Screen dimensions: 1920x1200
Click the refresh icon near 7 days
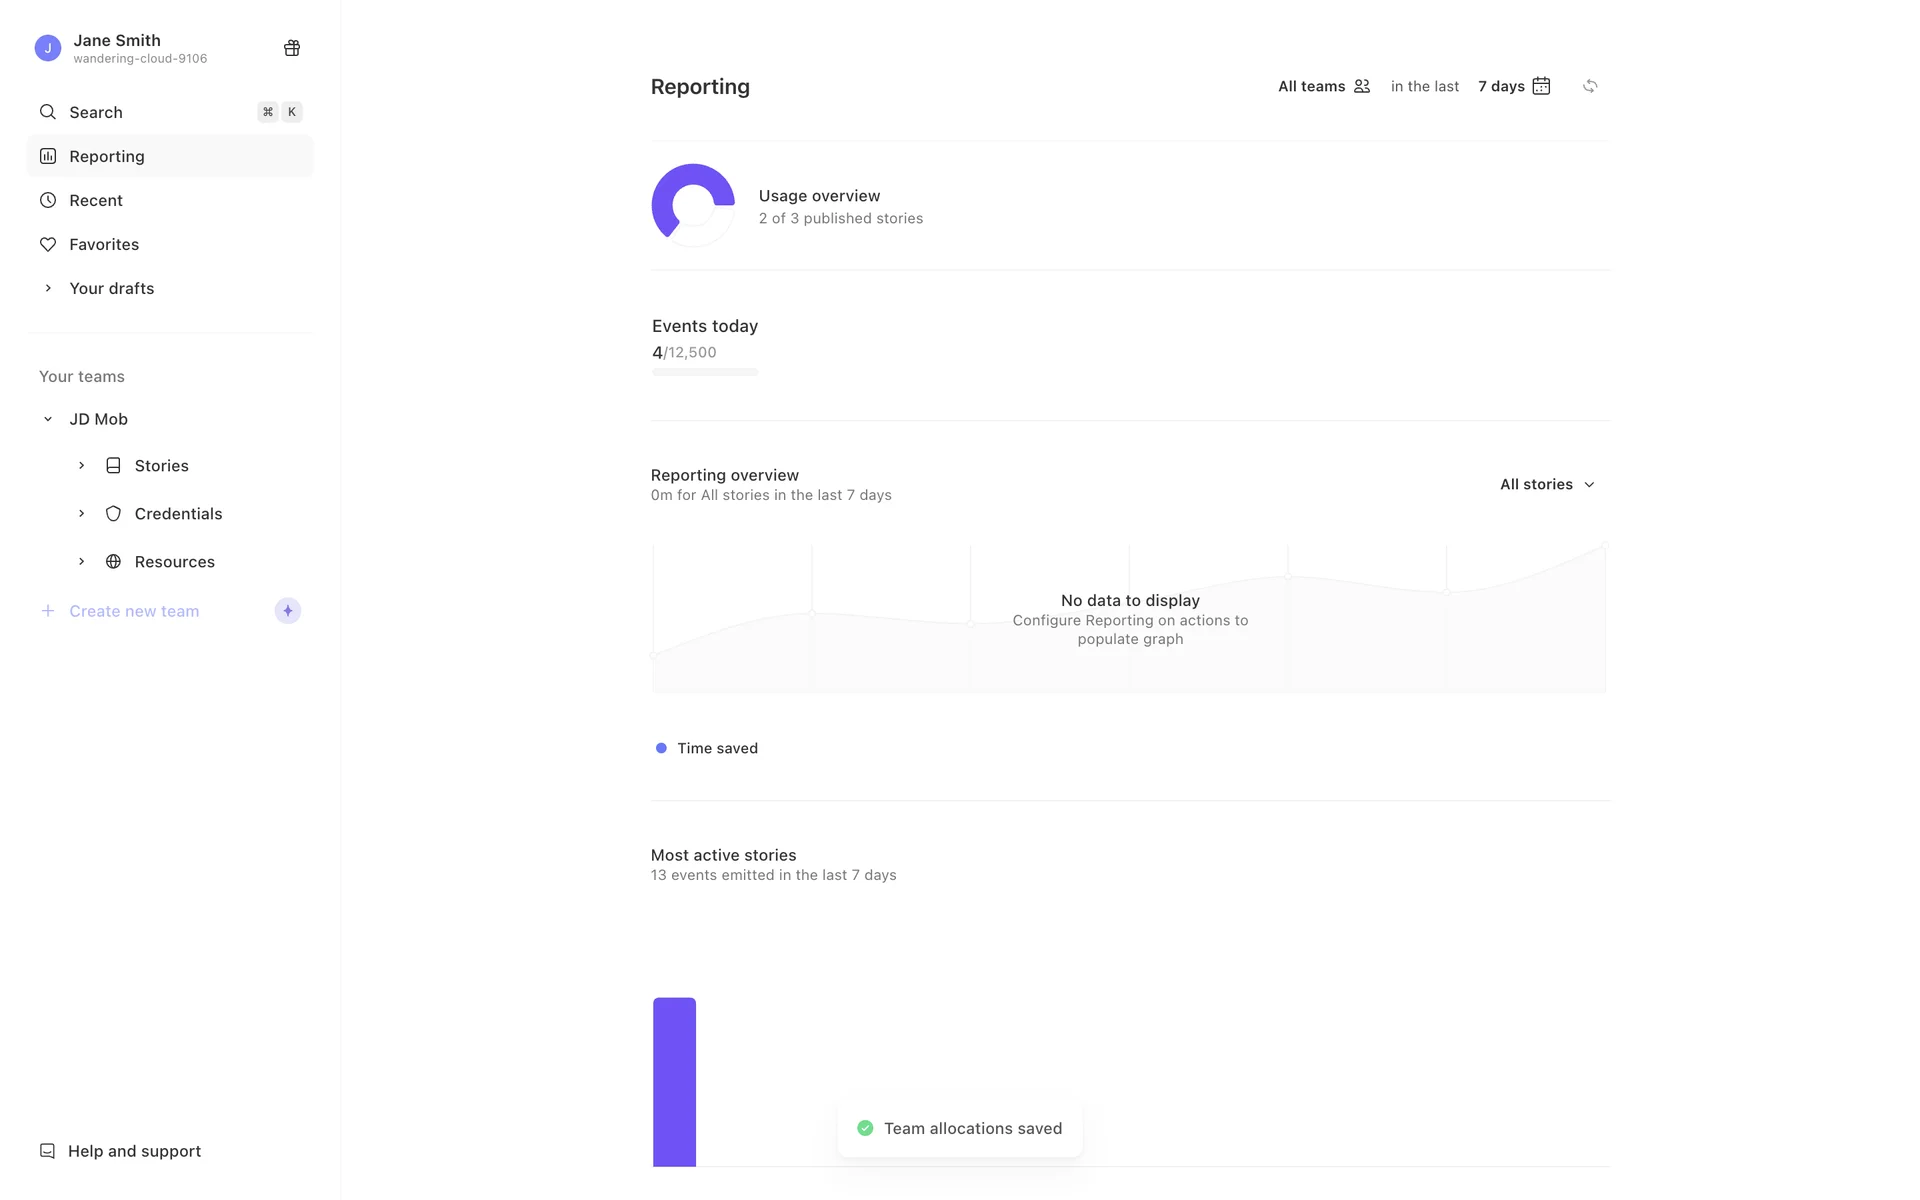coord(1590,86)
